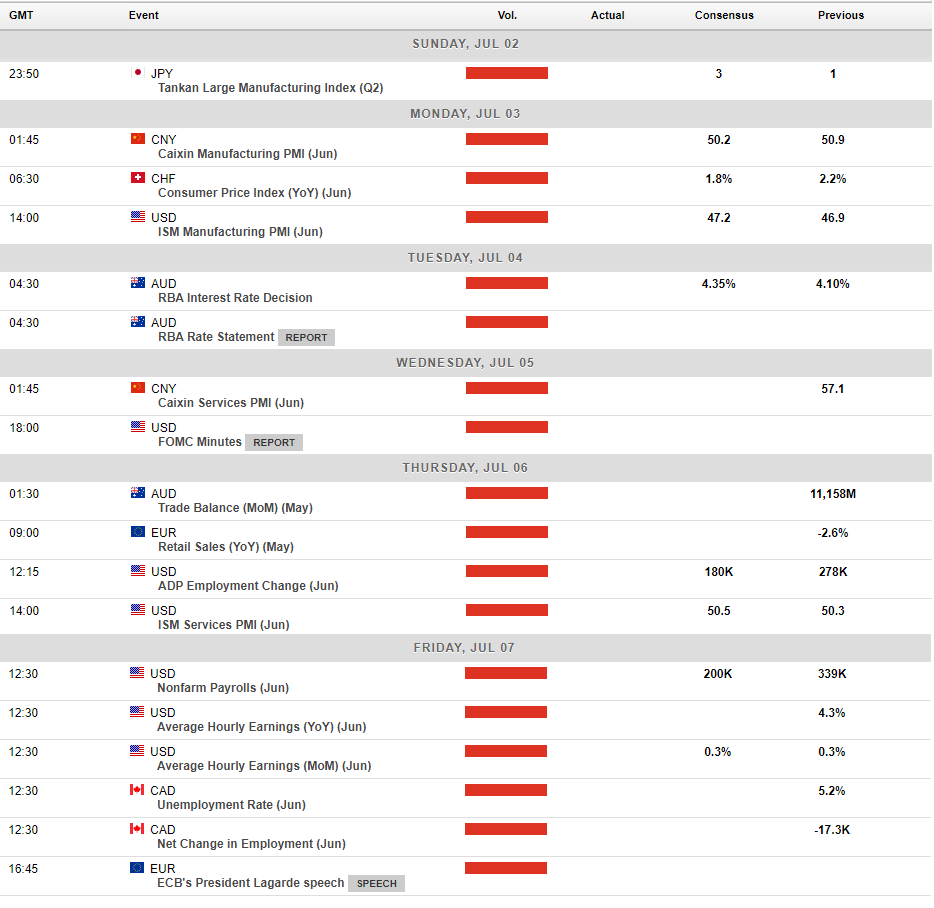The width and height of the screenshot is (934, 908).
Task: Open the REPORT badge next to FOMC Minutes
Action: coord(274,443)
